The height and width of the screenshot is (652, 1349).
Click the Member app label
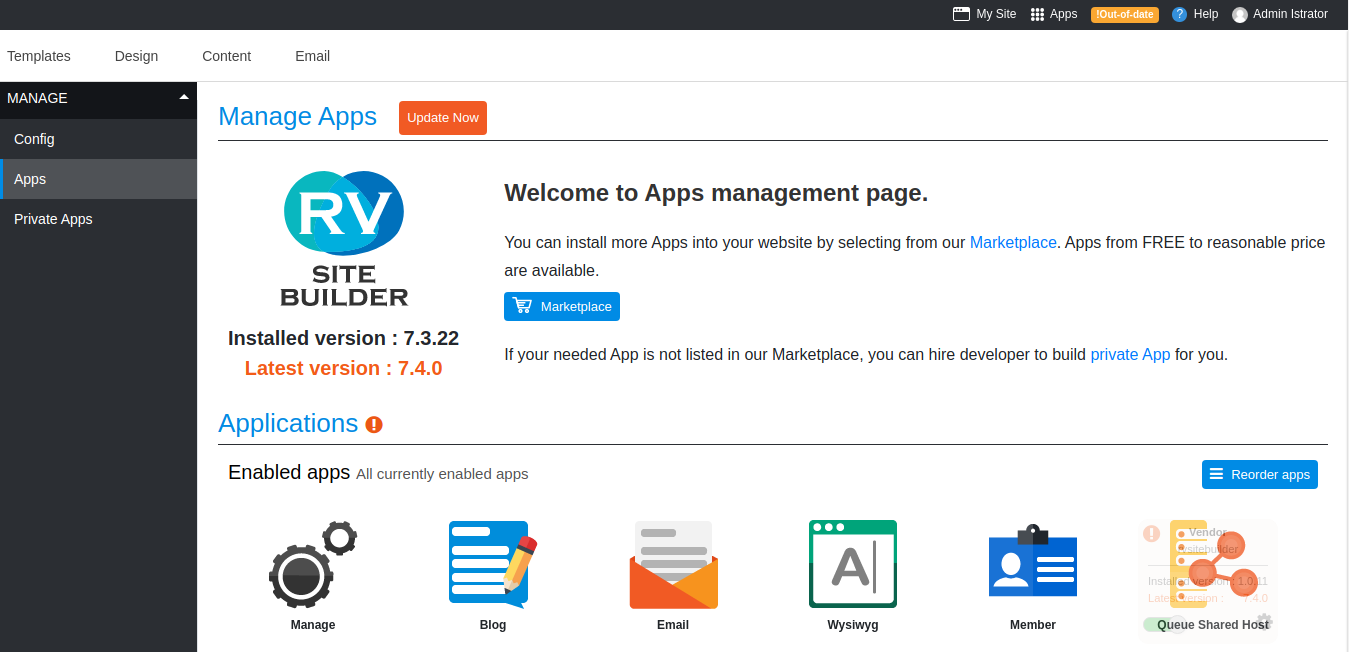(1033, 625)
